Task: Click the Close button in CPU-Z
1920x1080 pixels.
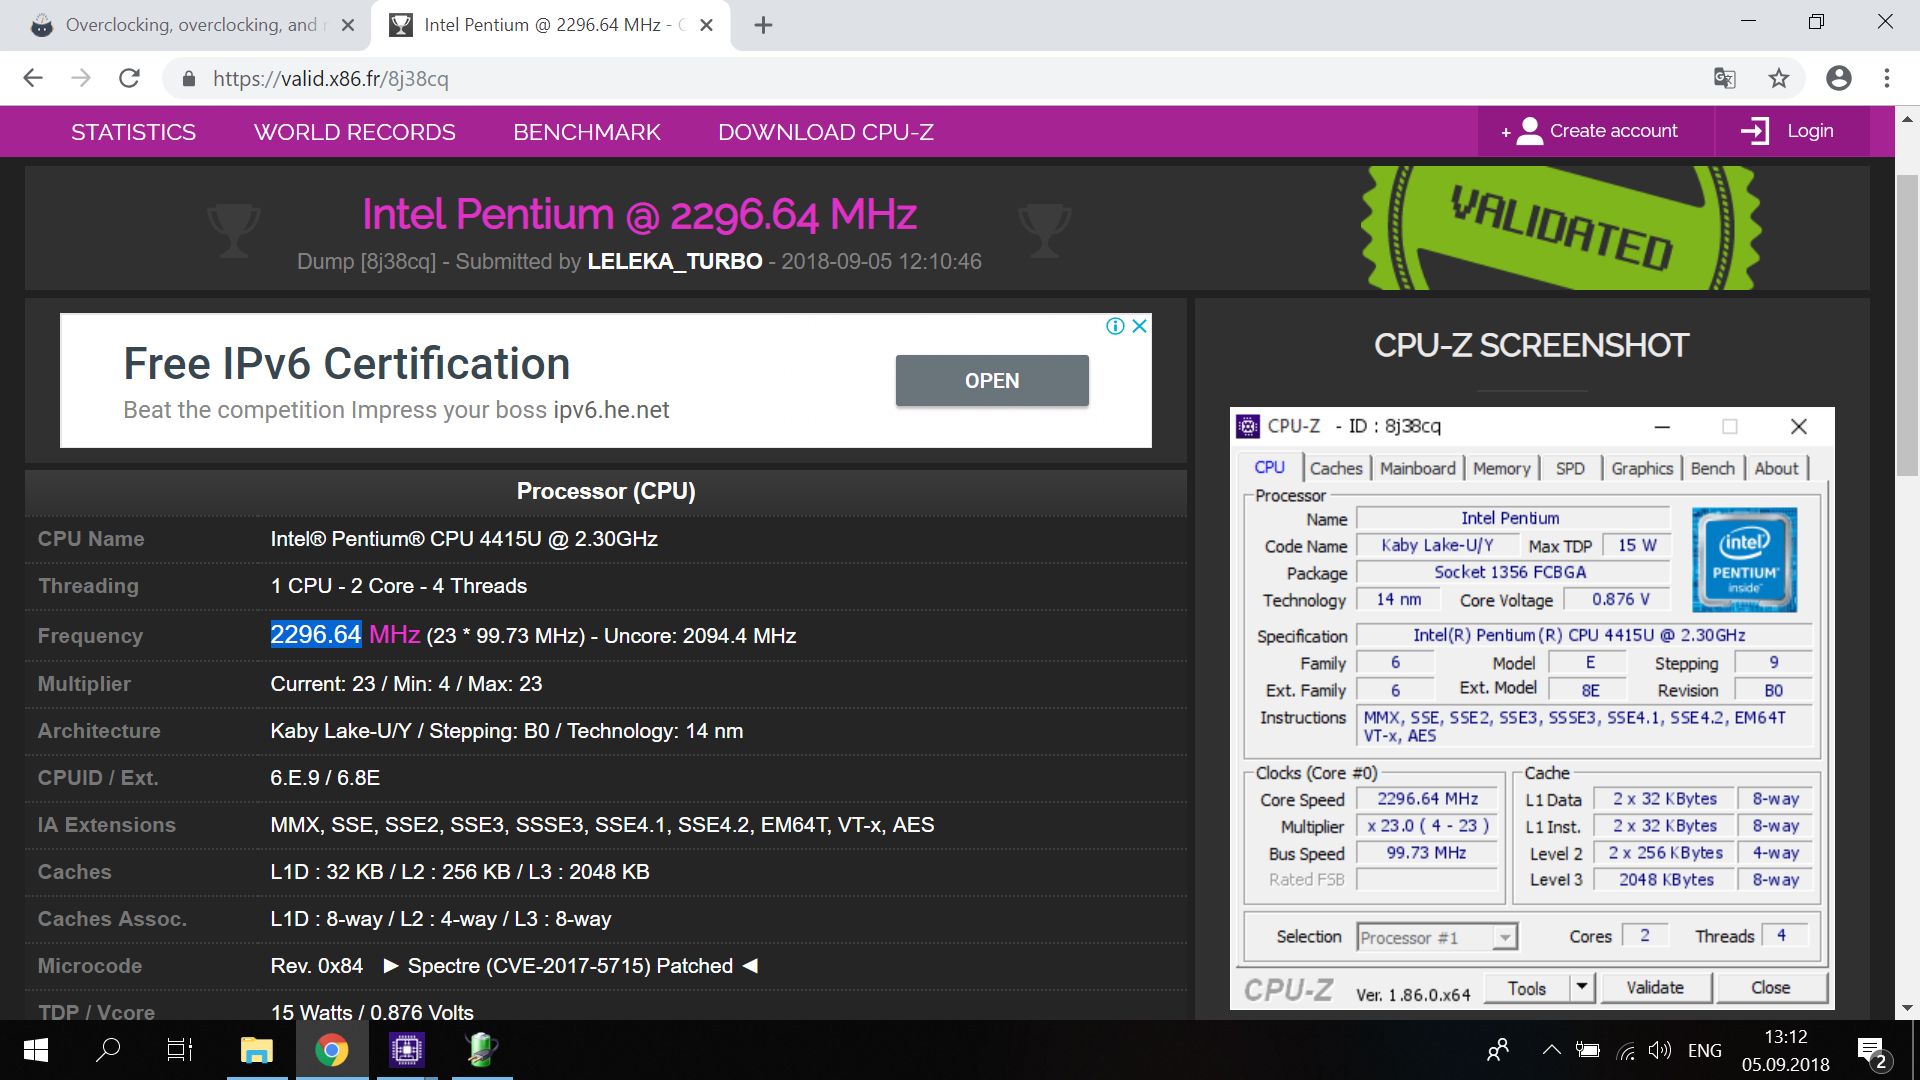Action: 1770,987
